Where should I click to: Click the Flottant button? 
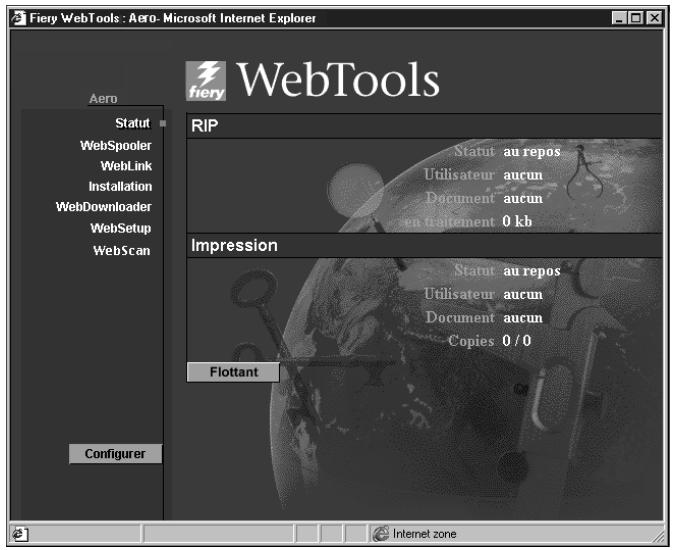(x=233, y=372)
